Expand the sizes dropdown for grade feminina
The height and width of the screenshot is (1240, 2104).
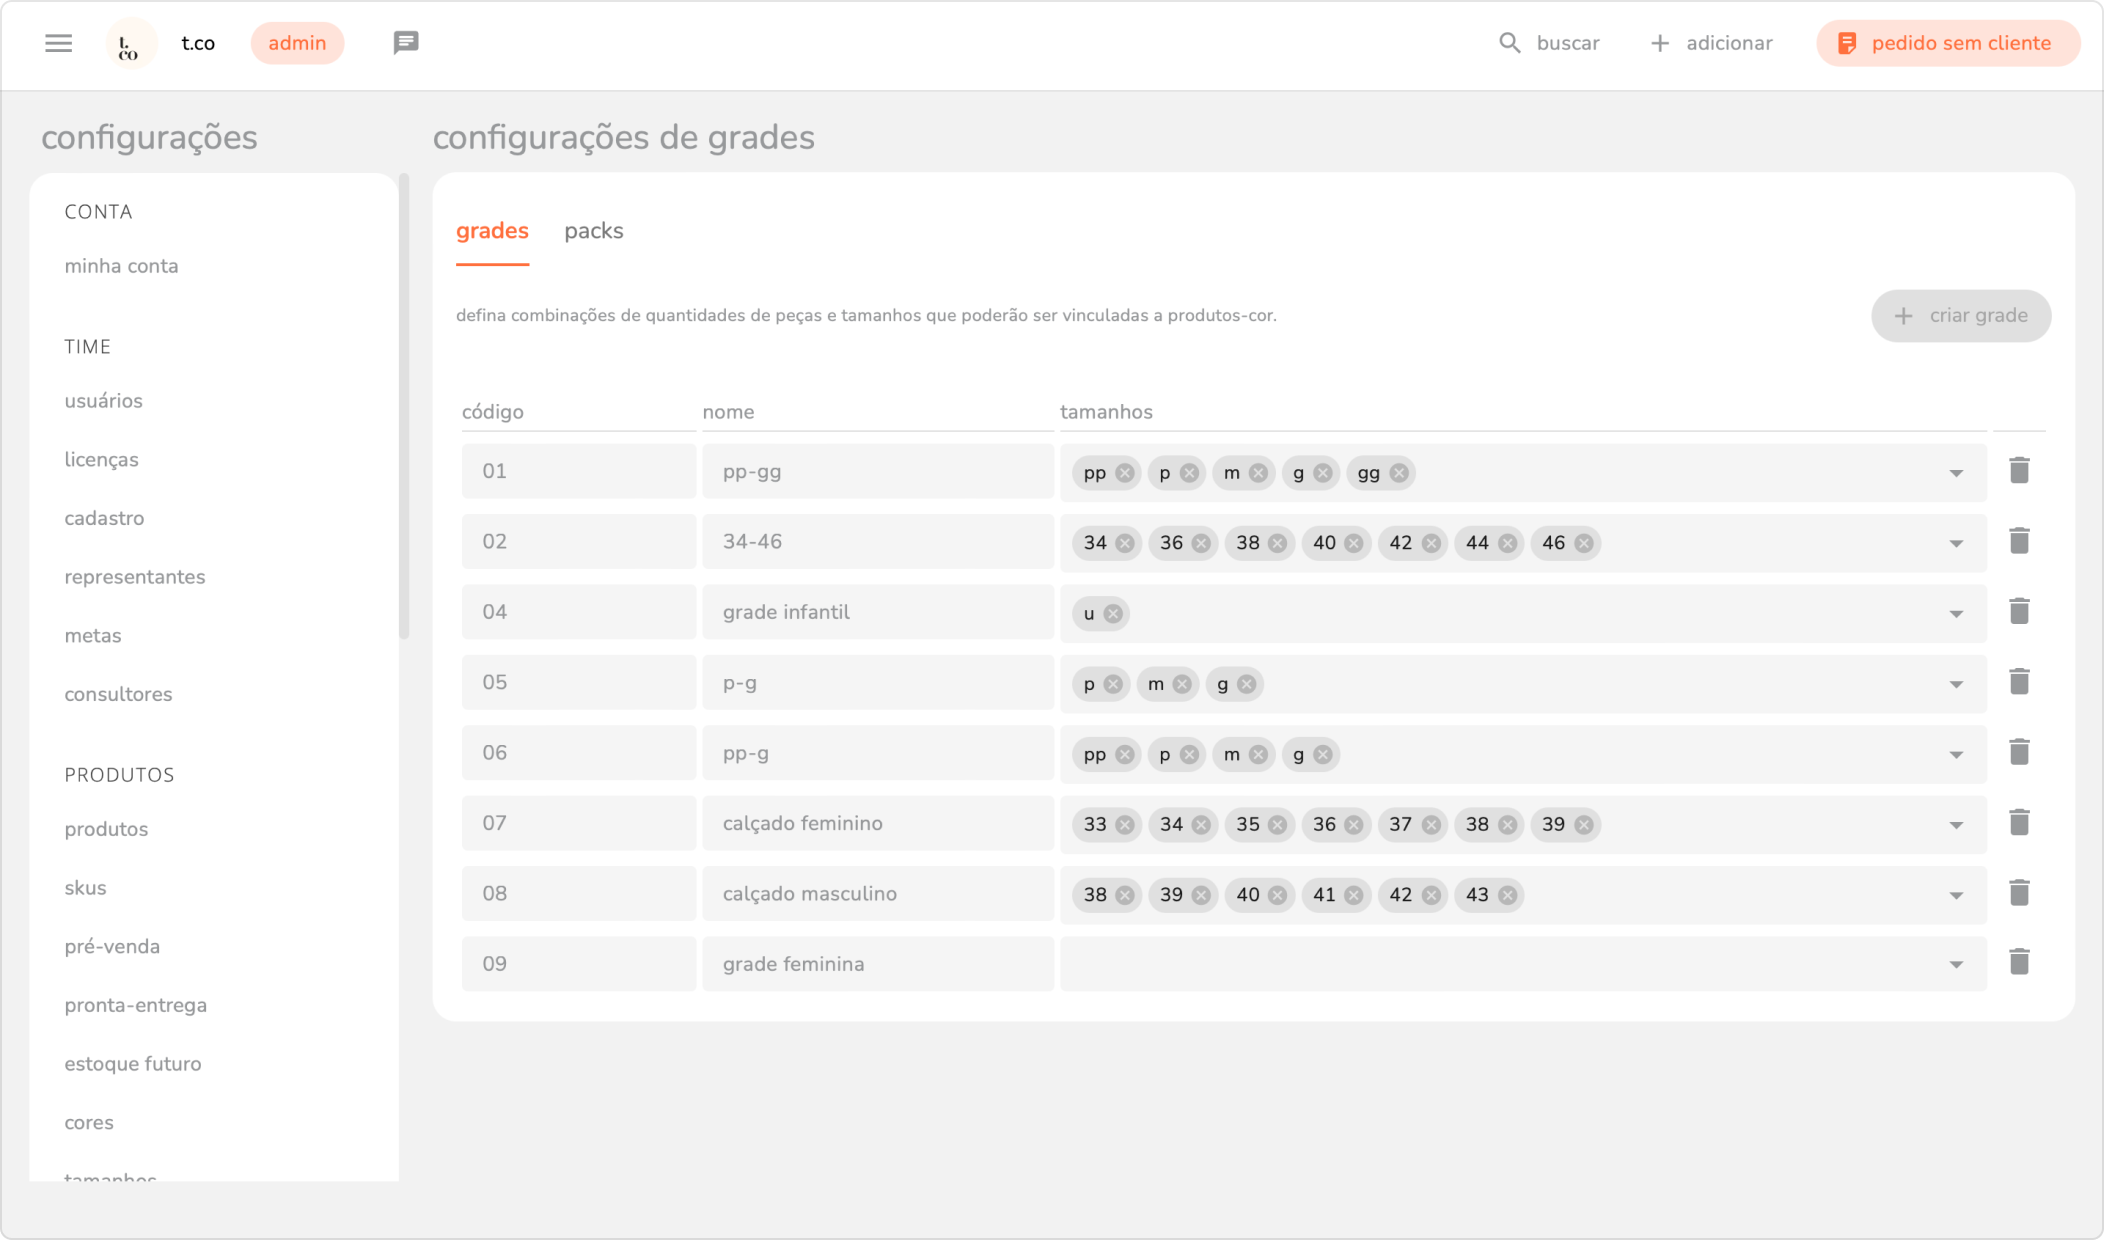click(1956, 965)
